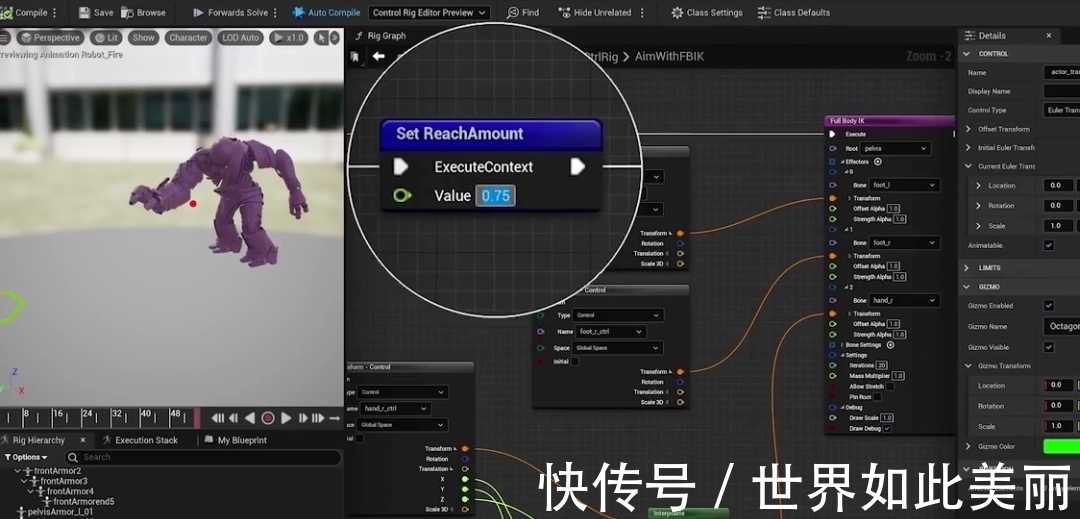The width and height of the screenshot is (1080, 519).
Task: Toggle playback loop arrow
Action: click(334, 418)
